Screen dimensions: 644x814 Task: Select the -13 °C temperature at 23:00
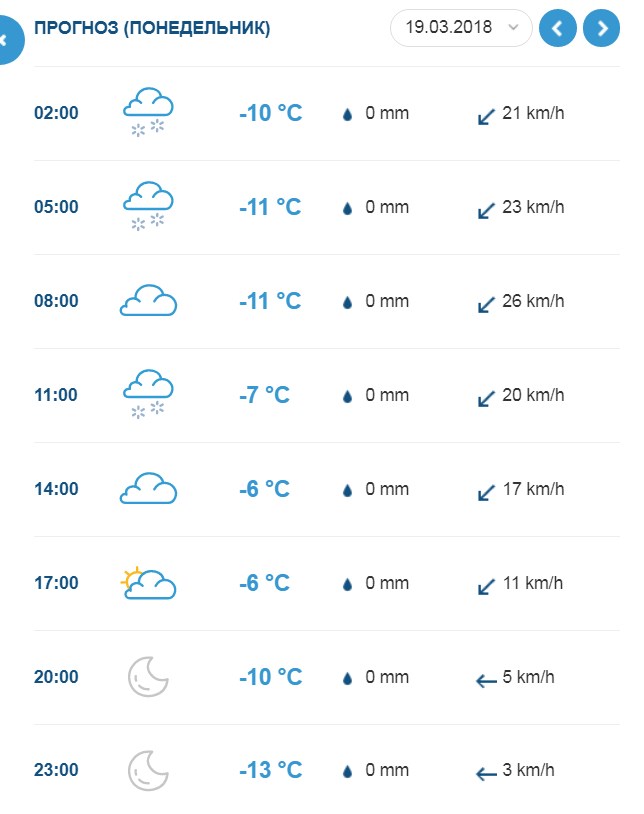tap(270, 770)
